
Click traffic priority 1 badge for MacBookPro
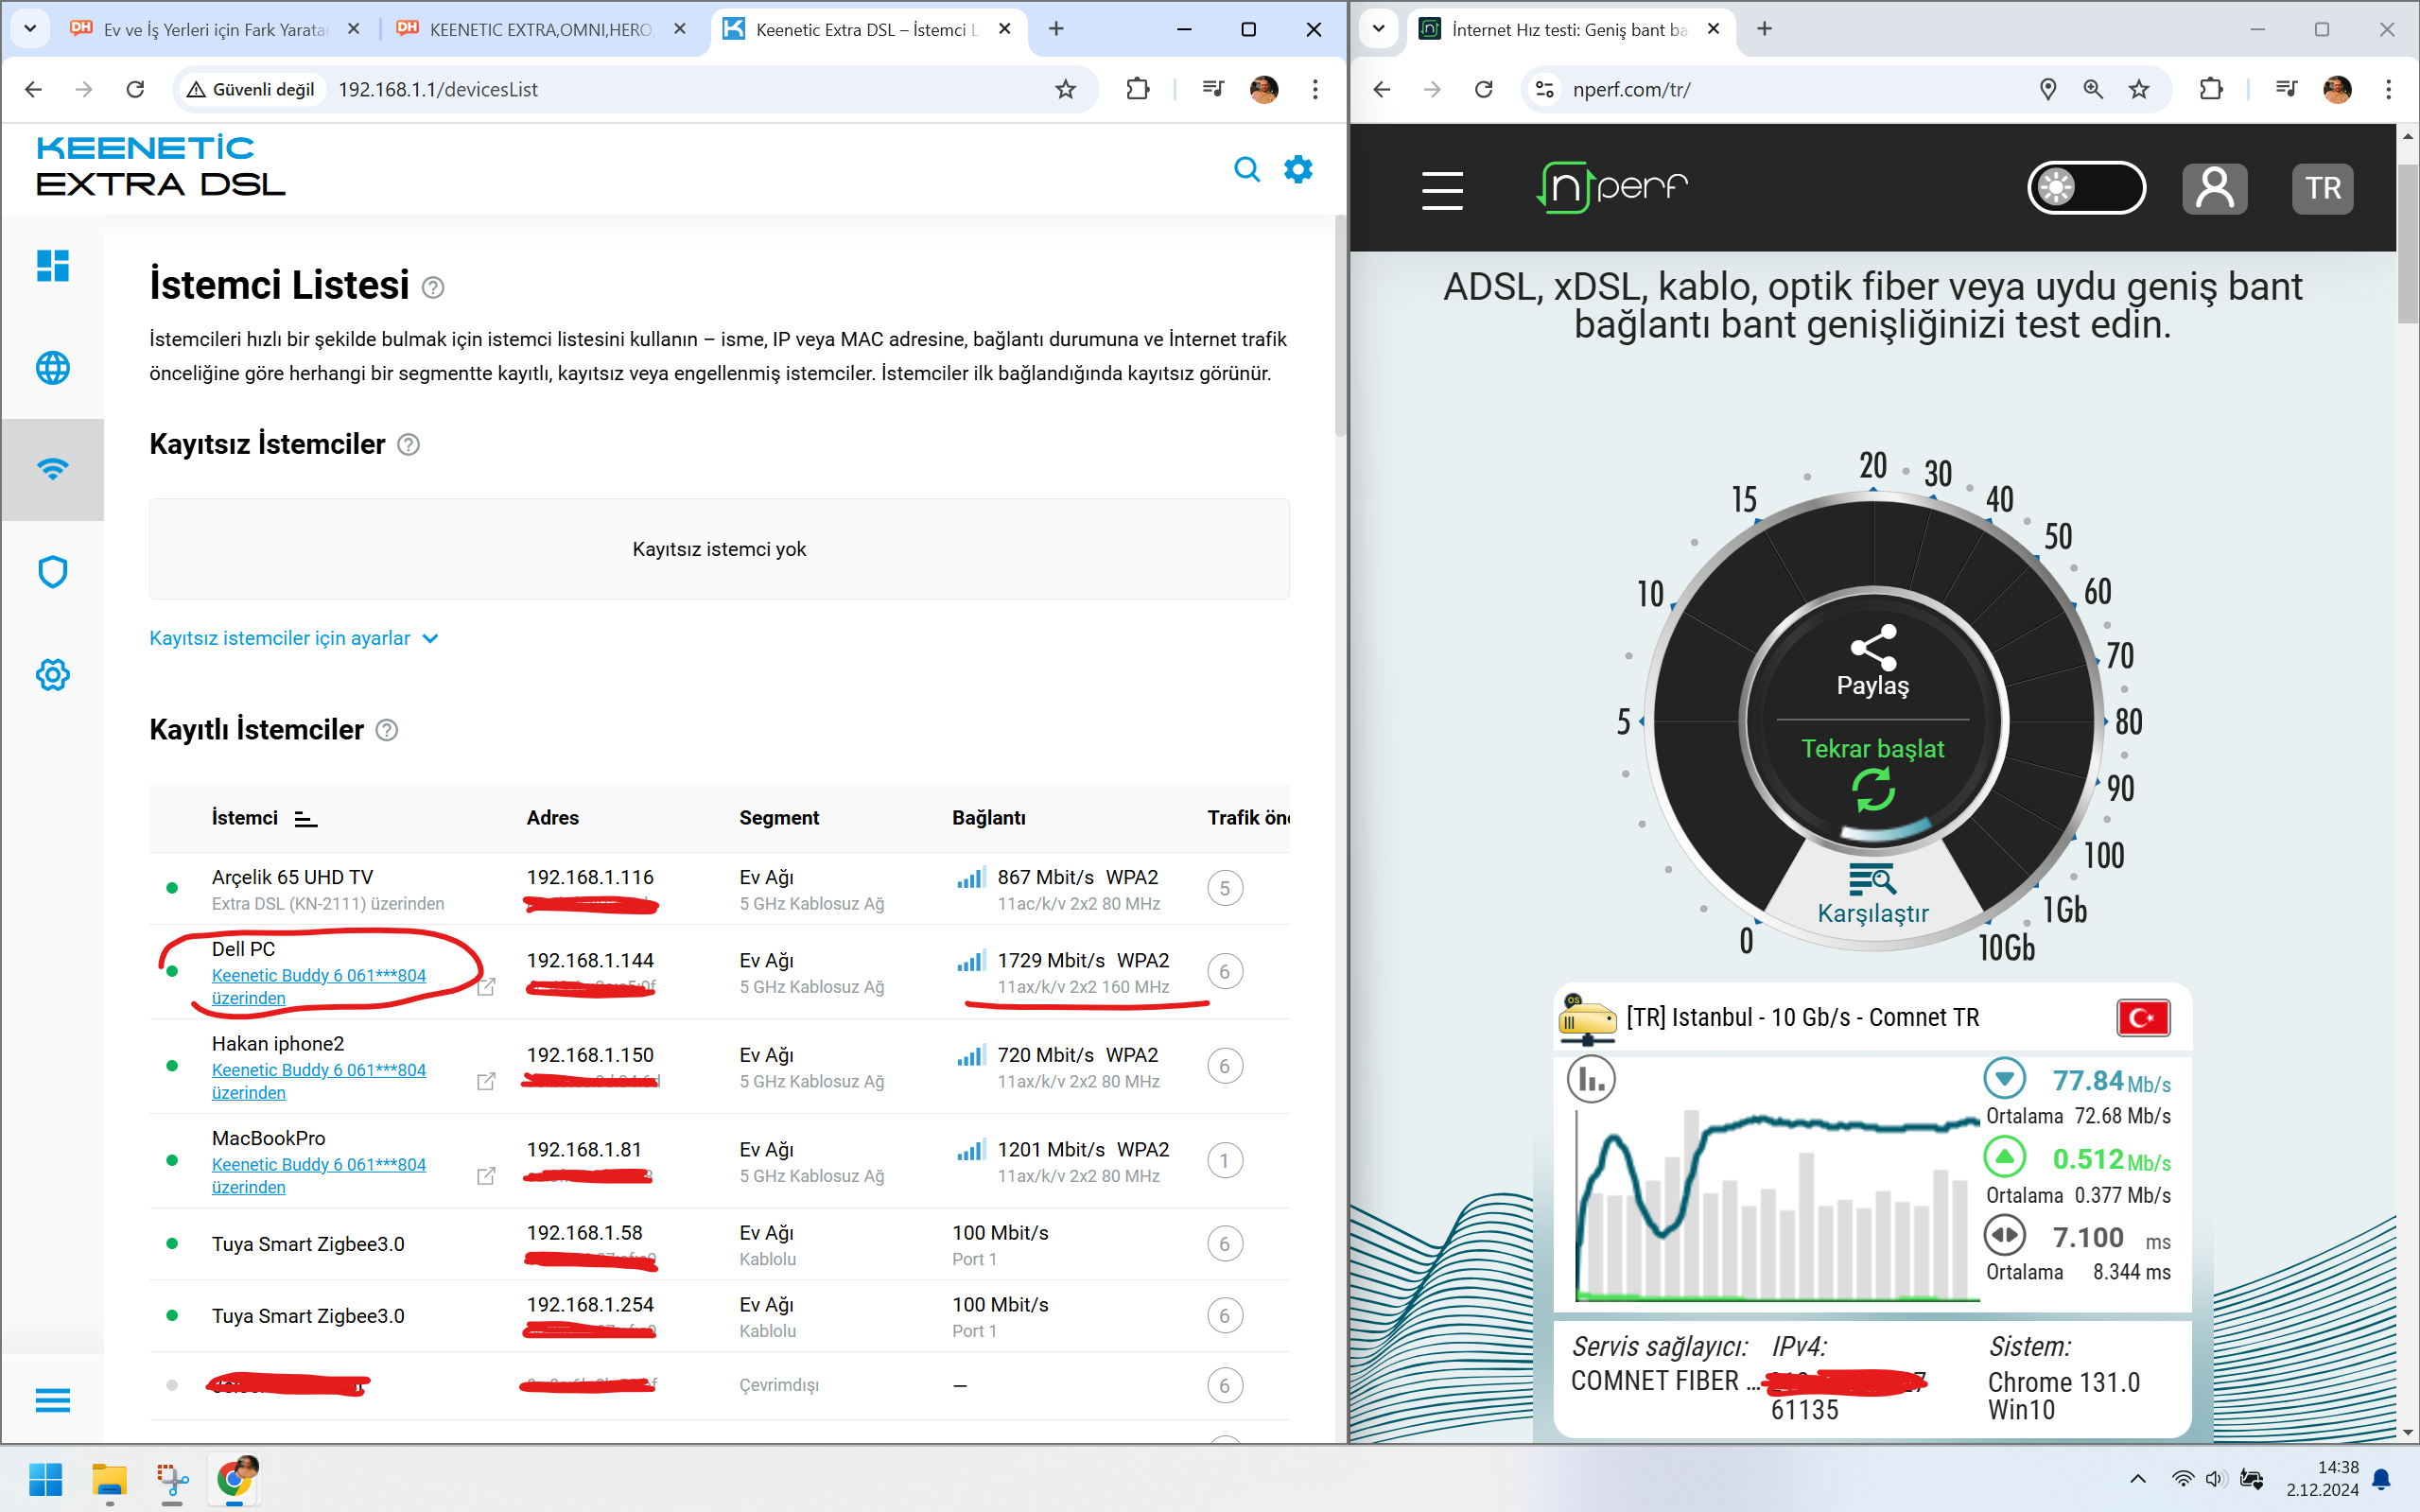(1225, 1160)
